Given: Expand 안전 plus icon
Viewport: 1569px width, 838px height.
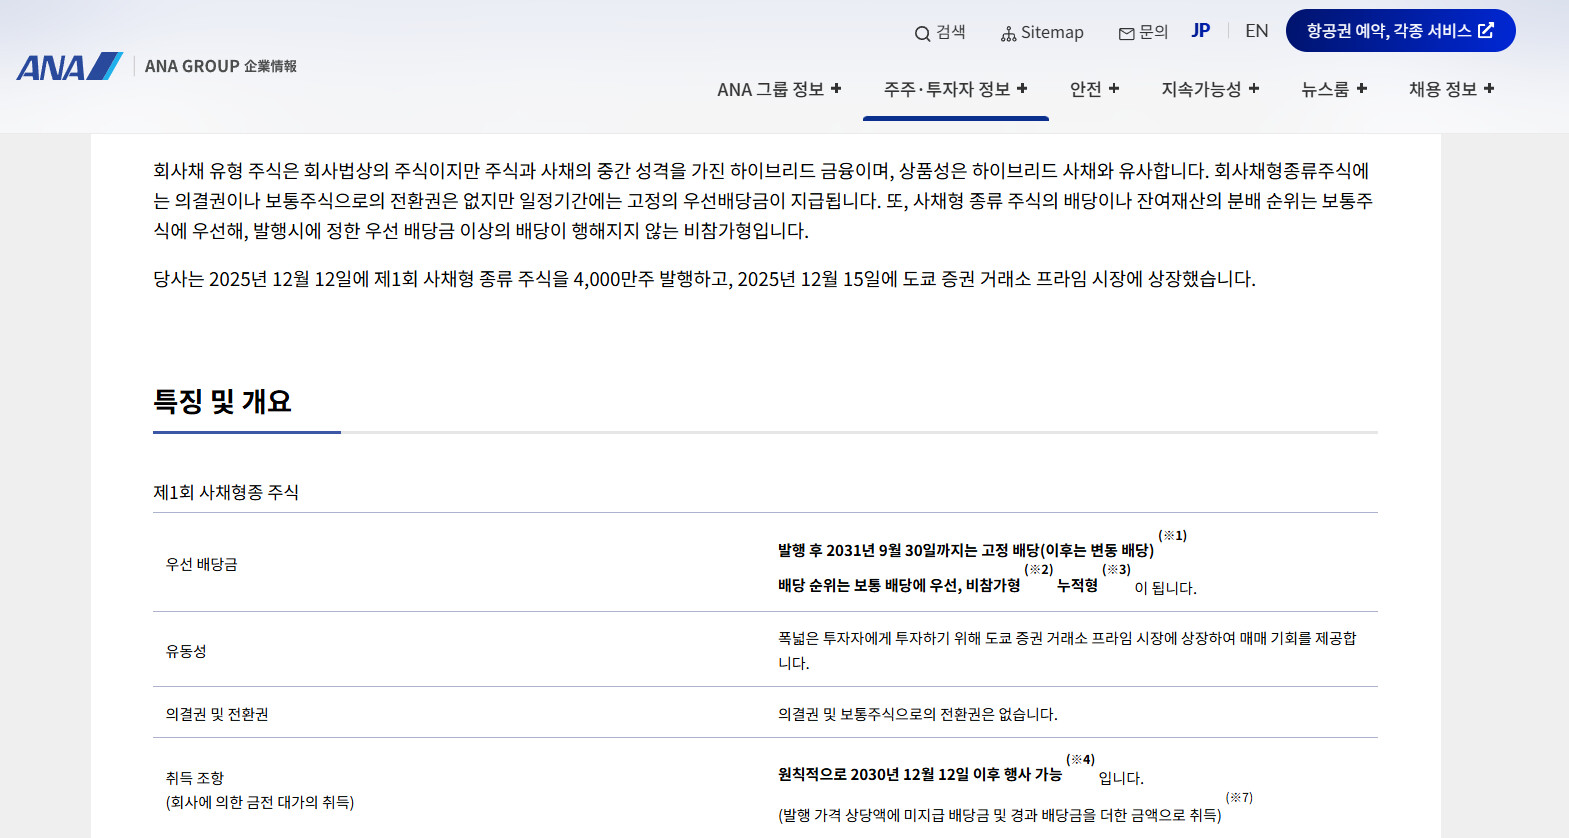Looking at the screenshot, I should click(x=1114, y=88).
